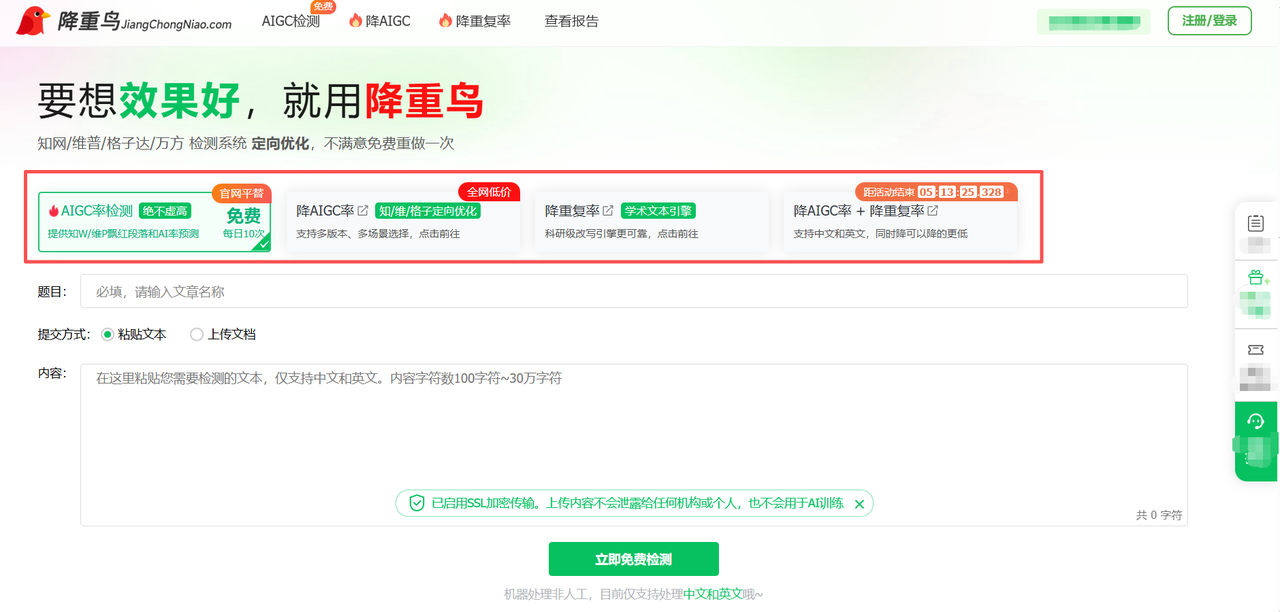The image size is (1280, 612).
Task: Click the blurred account banner at top right
Action: coord(1094,21)
